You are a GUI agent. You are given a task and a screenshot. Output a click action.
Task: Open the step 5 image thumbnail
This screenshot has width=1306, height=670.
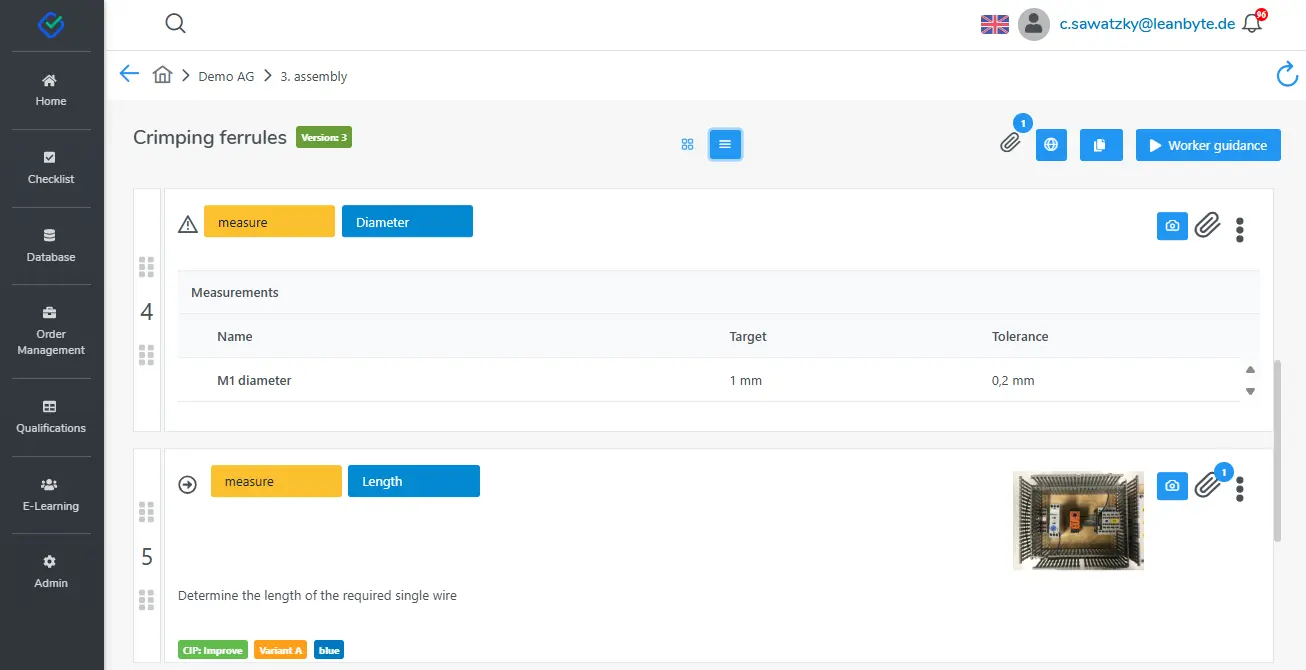(1078, 520)
